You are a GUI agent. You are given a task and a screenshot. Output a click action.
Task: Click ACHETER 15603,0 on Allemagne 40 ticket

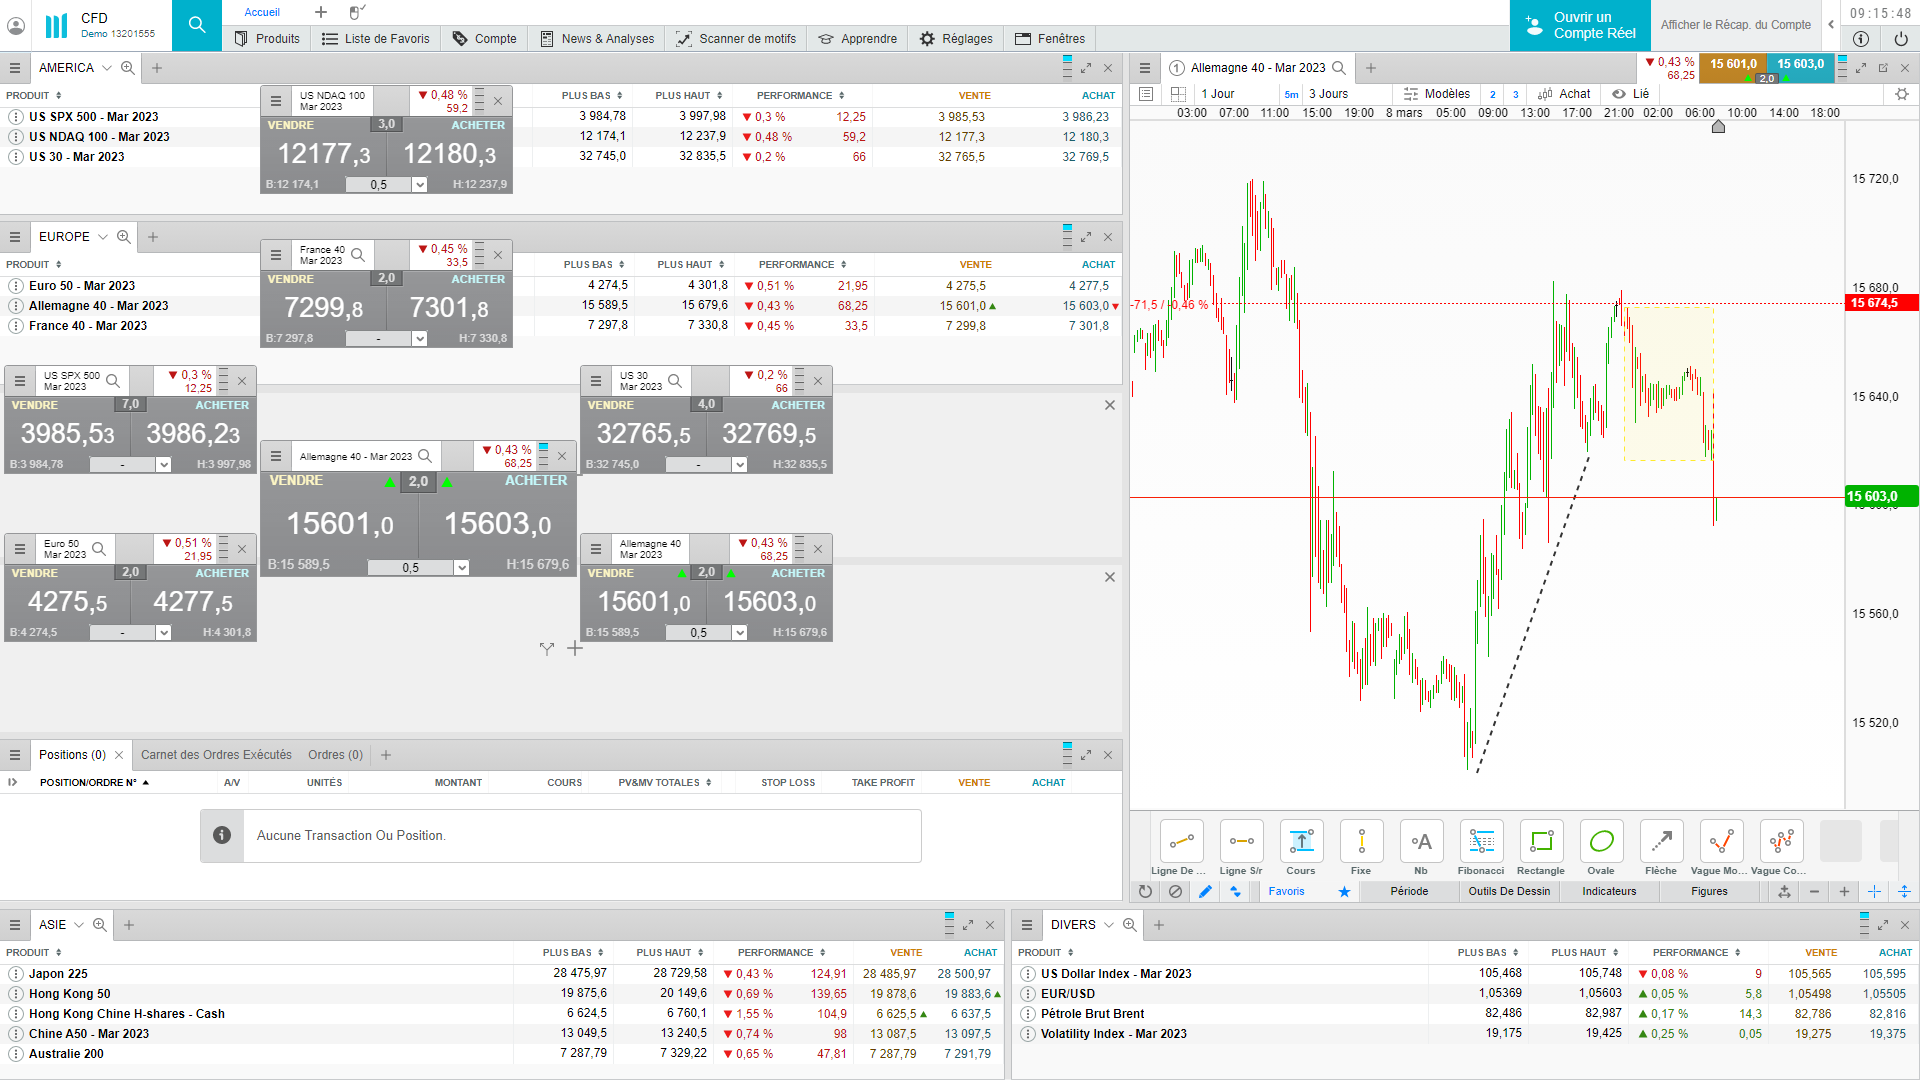tap(497, 524)
